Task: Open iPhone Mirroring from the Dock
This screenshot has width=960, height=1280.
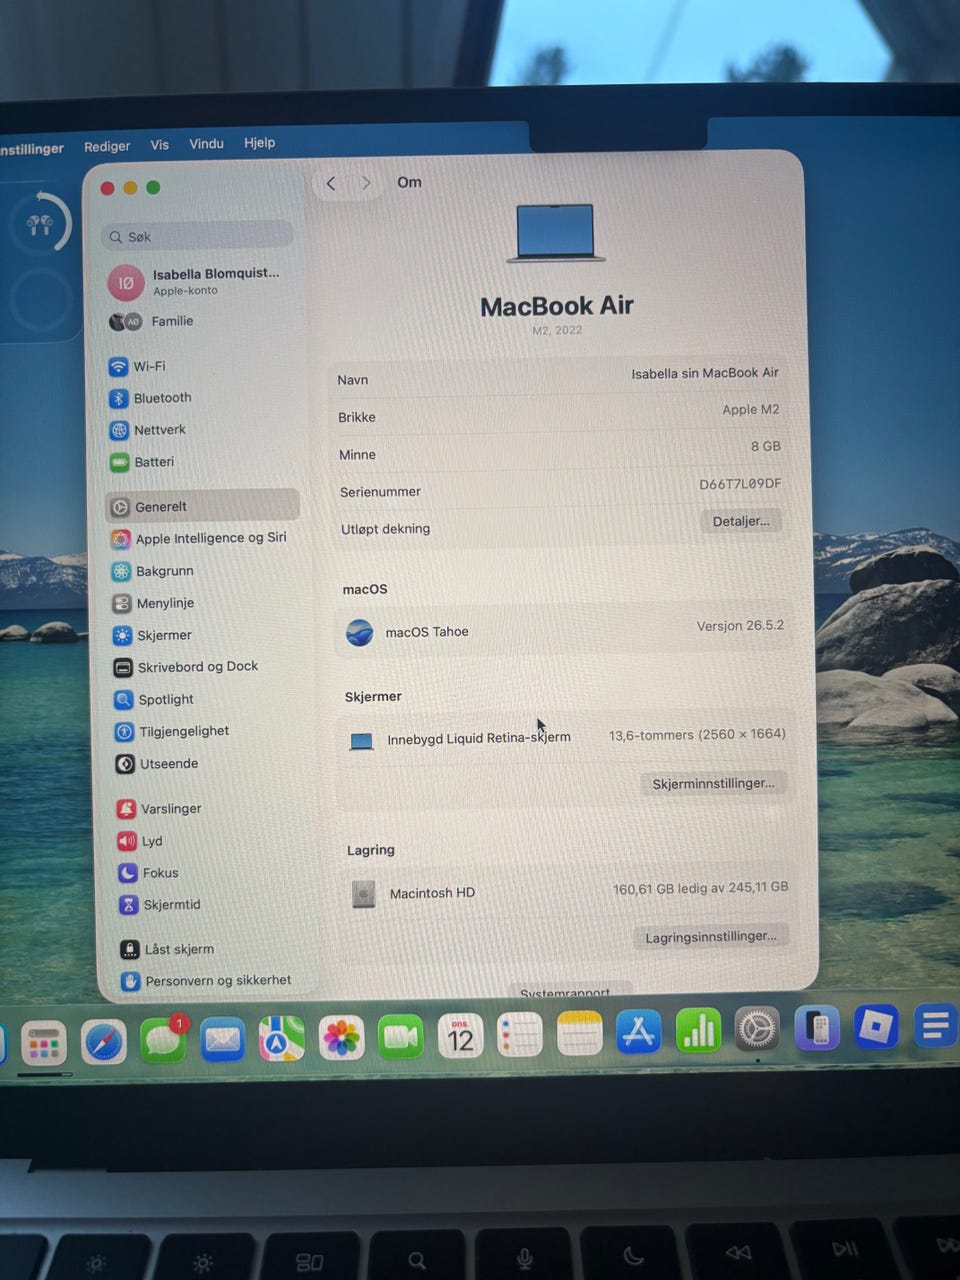Action: point(817,1027)
